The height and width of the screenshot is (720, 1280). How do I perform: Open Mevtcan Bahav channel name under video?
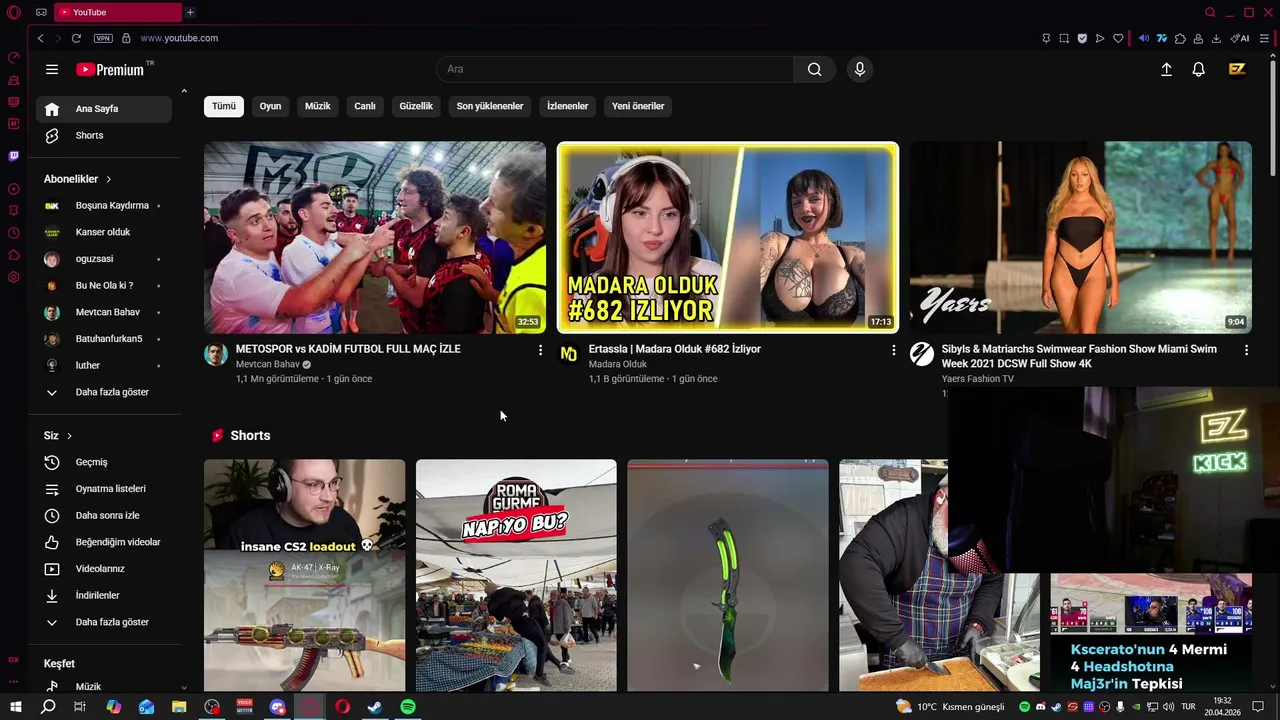pyautogui.click(x=267, y=365)
